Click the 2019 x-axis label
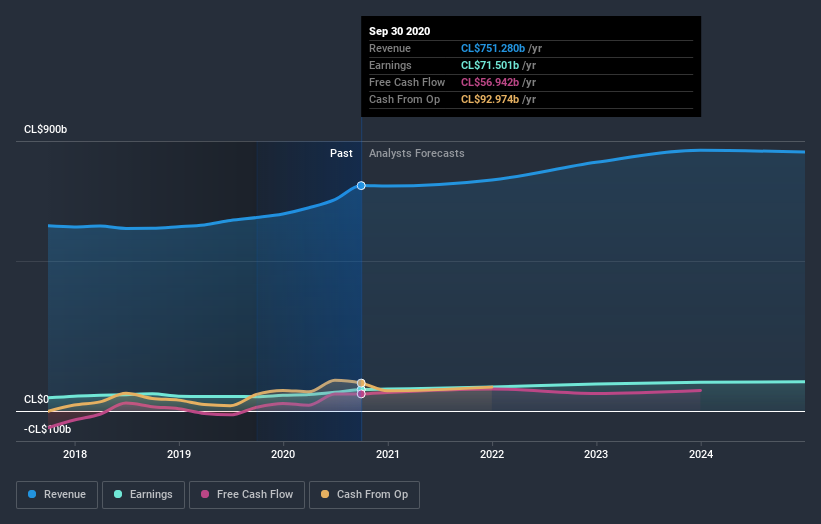 (x=179, y=454)
